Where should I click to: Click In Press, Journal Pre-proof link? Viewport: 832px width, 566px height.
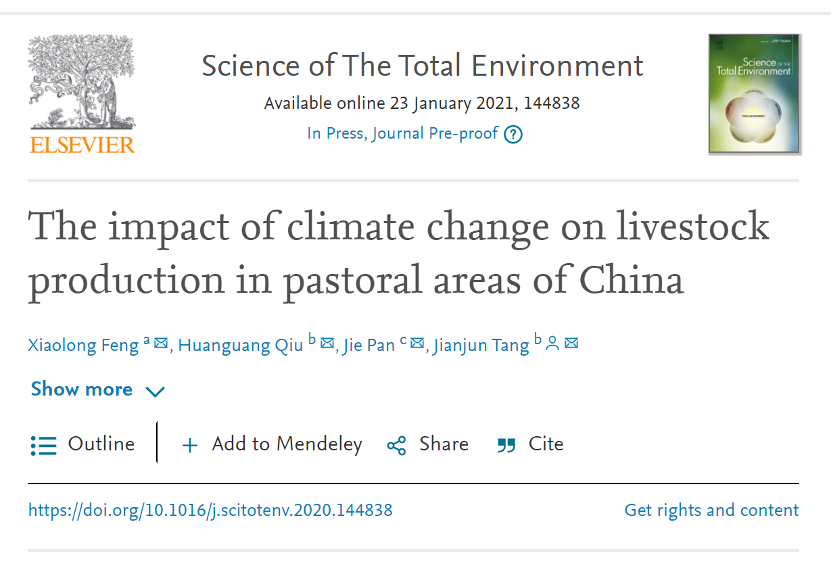click(x=402, y=134)
